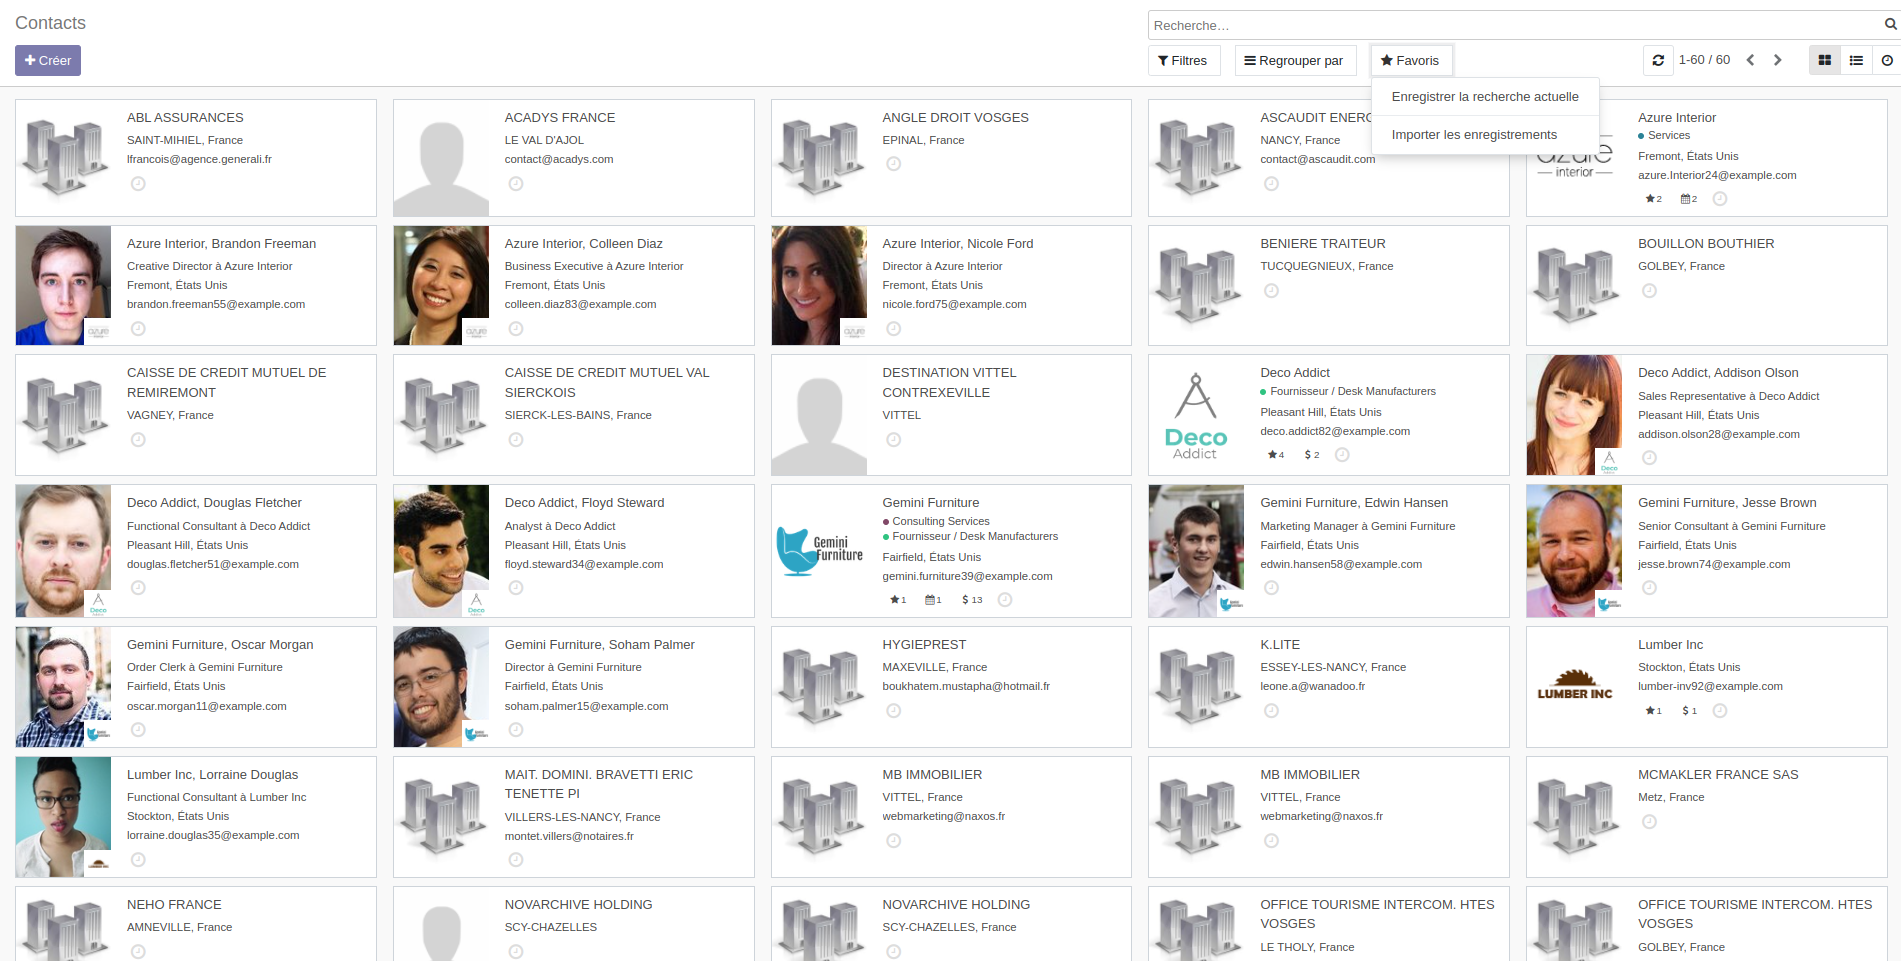
Task: Click Colleen Diaz's profile photo
Action: [441, 285]
